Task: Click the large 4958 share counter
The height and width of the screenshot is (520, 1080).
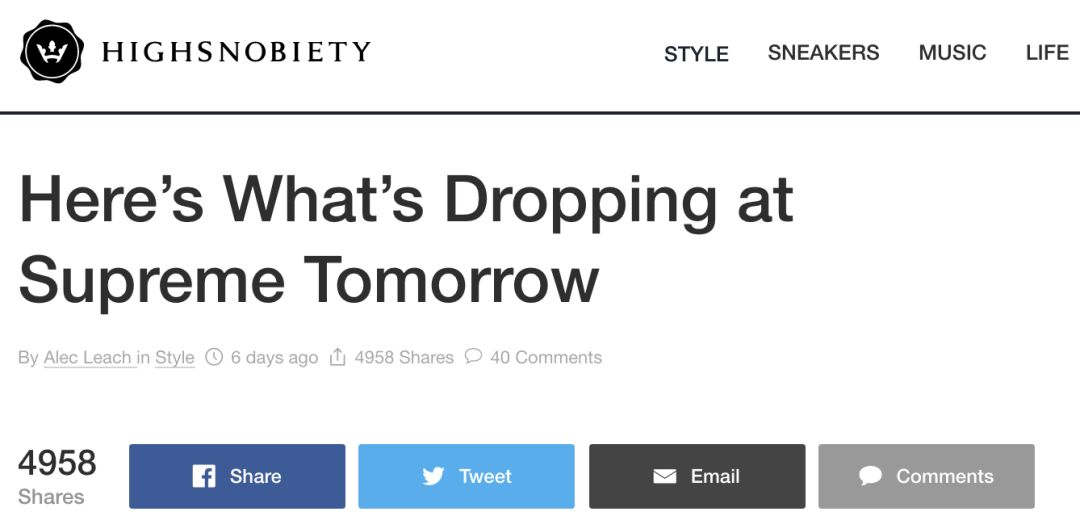Action: (x=57, y=463)
